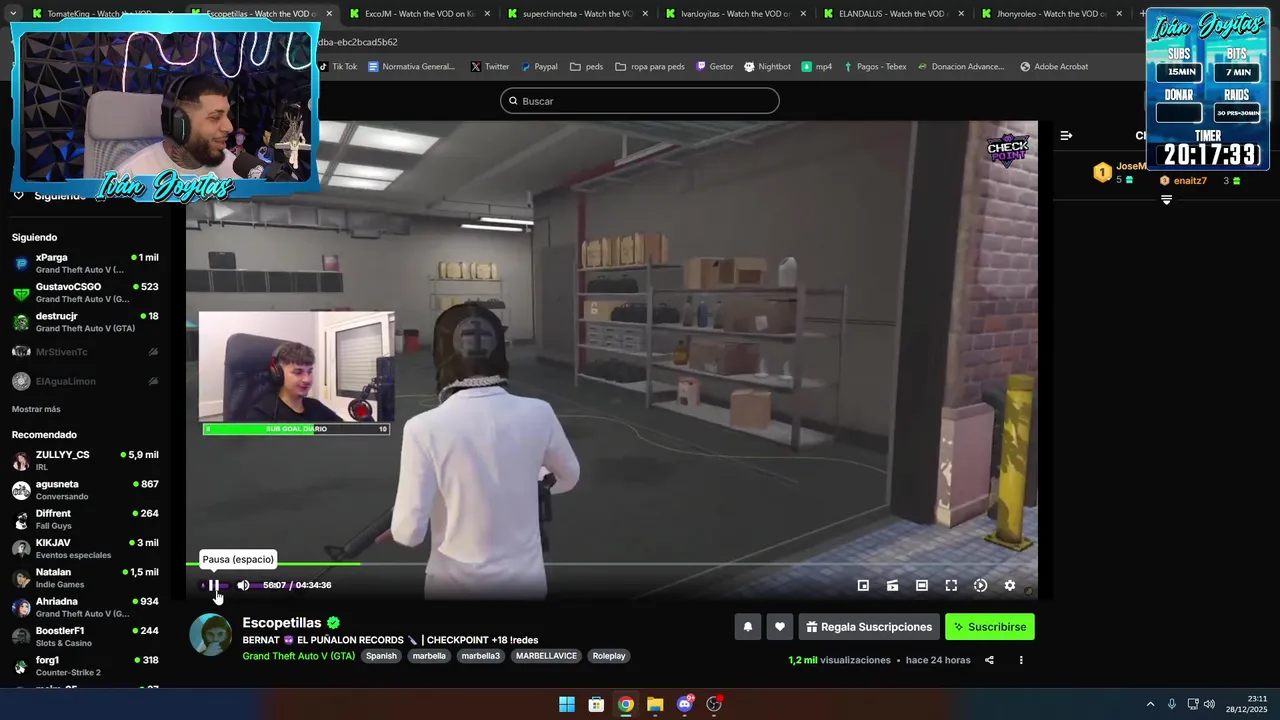This screenshot has height=720, width=1280.
Task: Select the Roleplay tag
Action: [609, 656]
